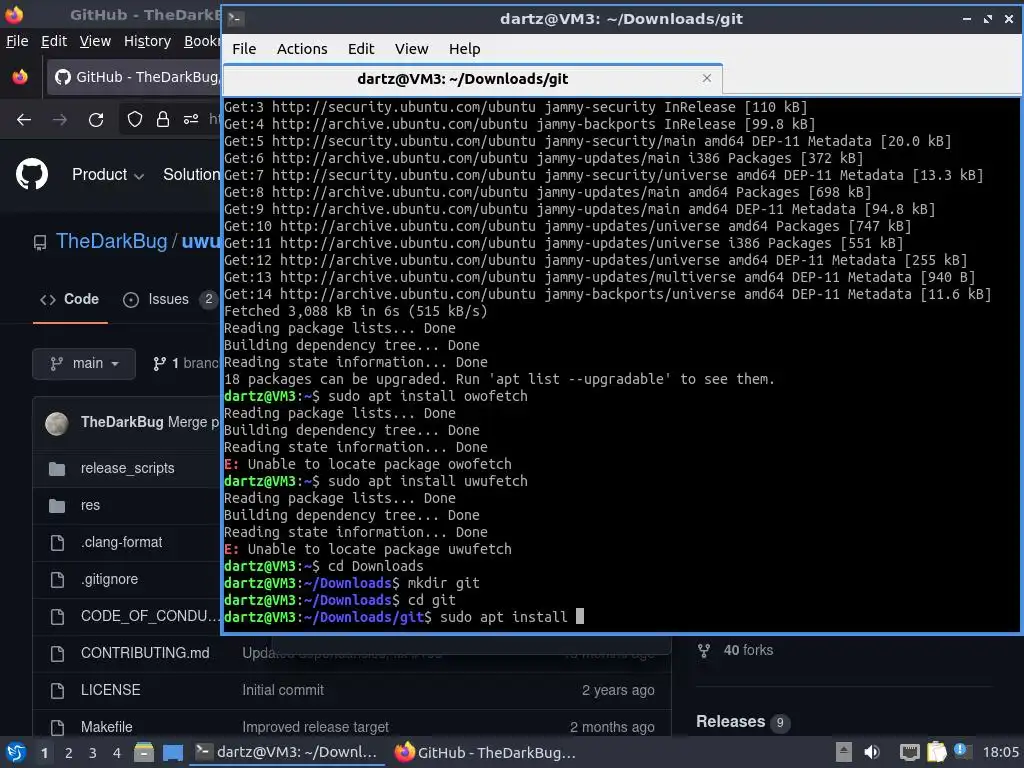The image size is (1024, 768).
Task: Open the Makefile file
Action: (x=106, y=727)
